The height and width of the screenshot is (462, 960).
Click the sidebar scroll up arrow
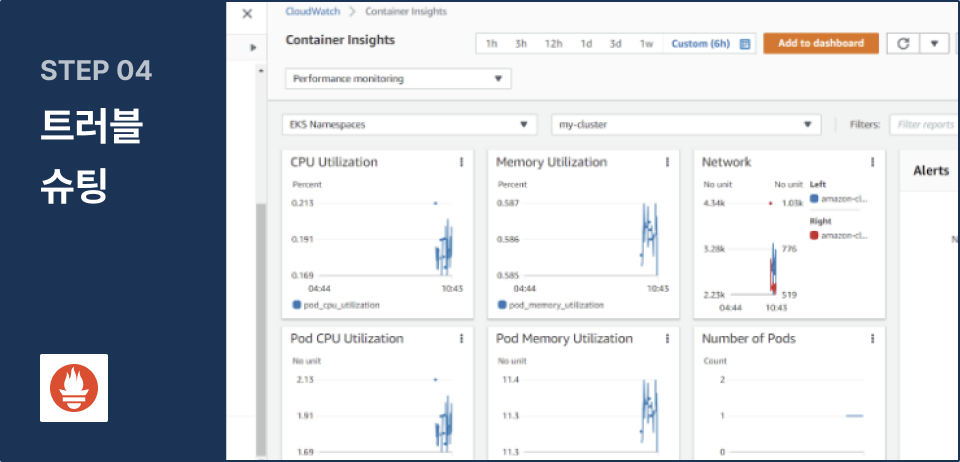(261, 72)
